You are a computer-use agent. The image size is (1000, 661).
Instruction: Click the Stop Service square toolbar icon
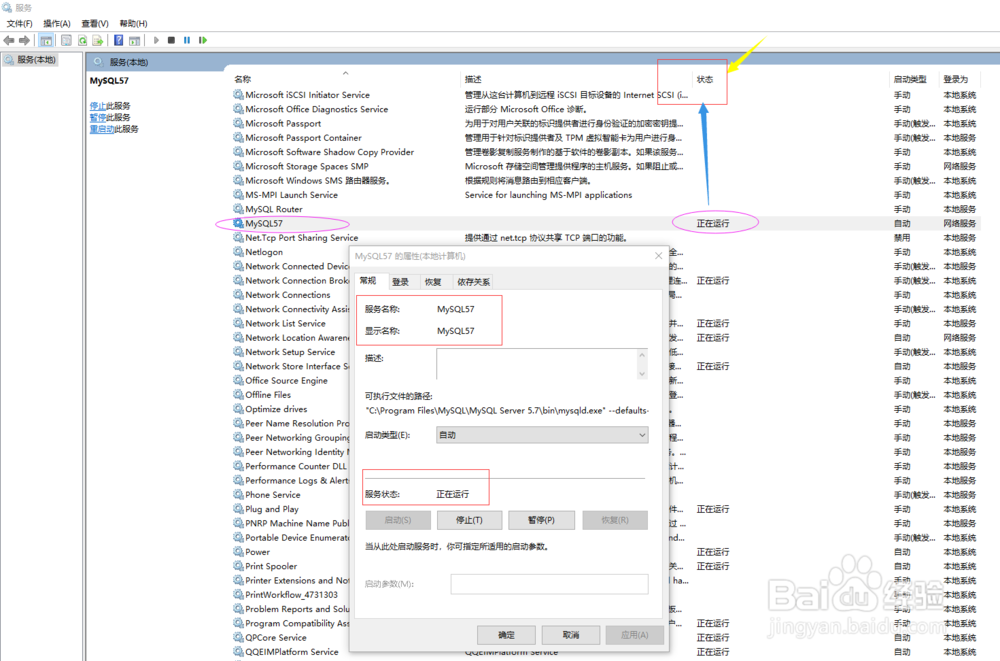171,40
